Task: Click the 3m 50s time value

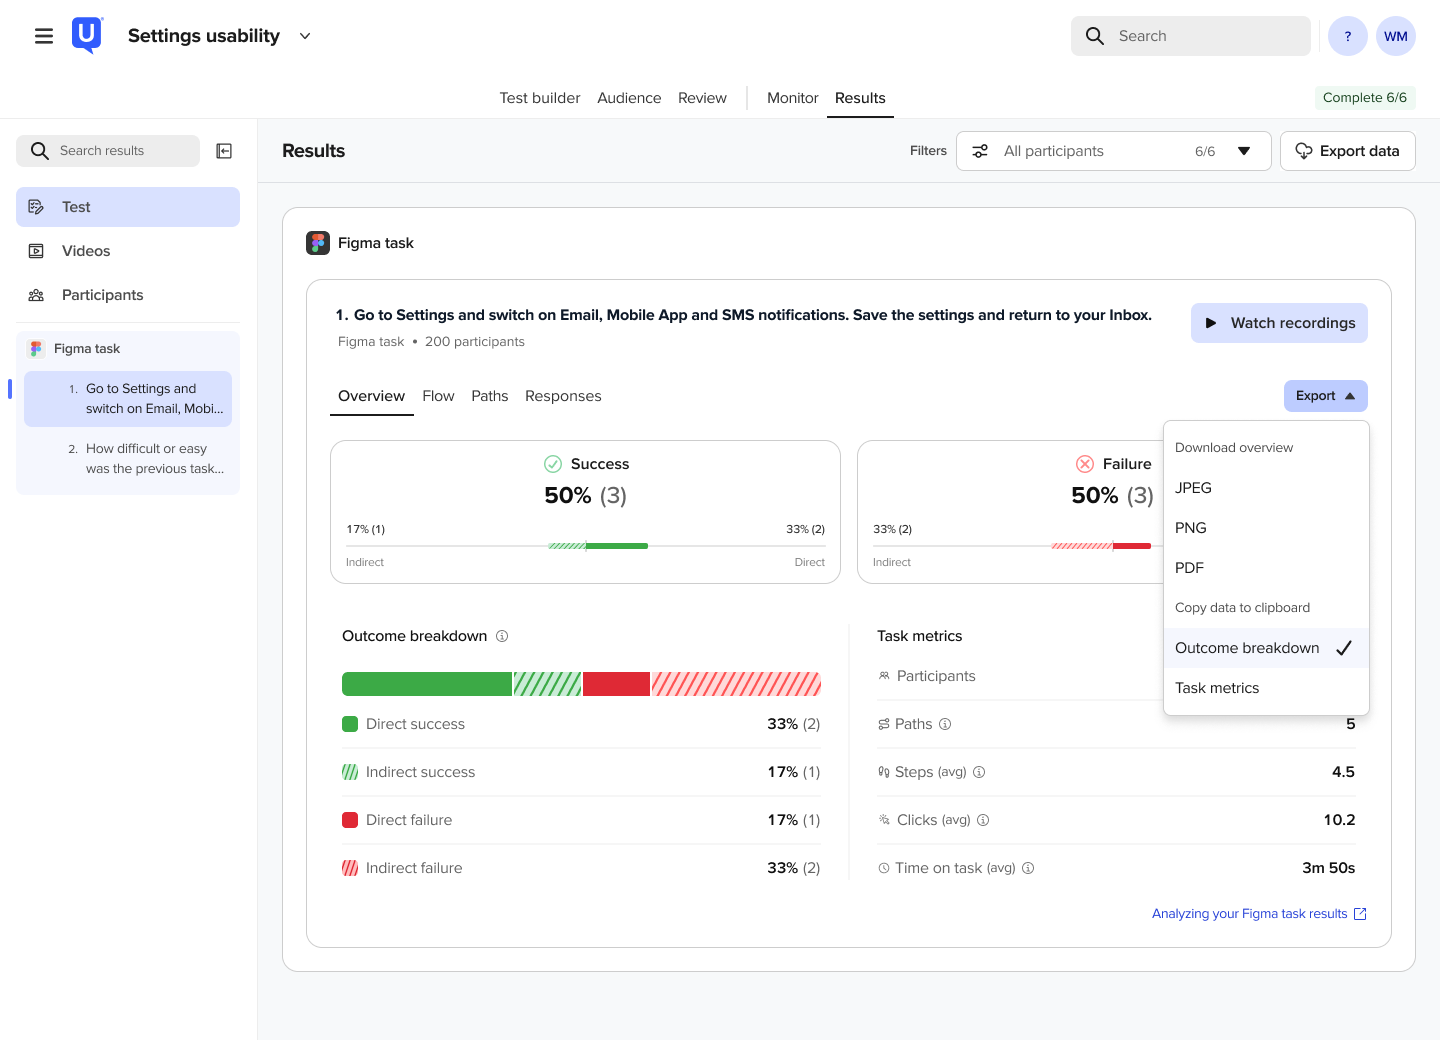Action: 1328,868
